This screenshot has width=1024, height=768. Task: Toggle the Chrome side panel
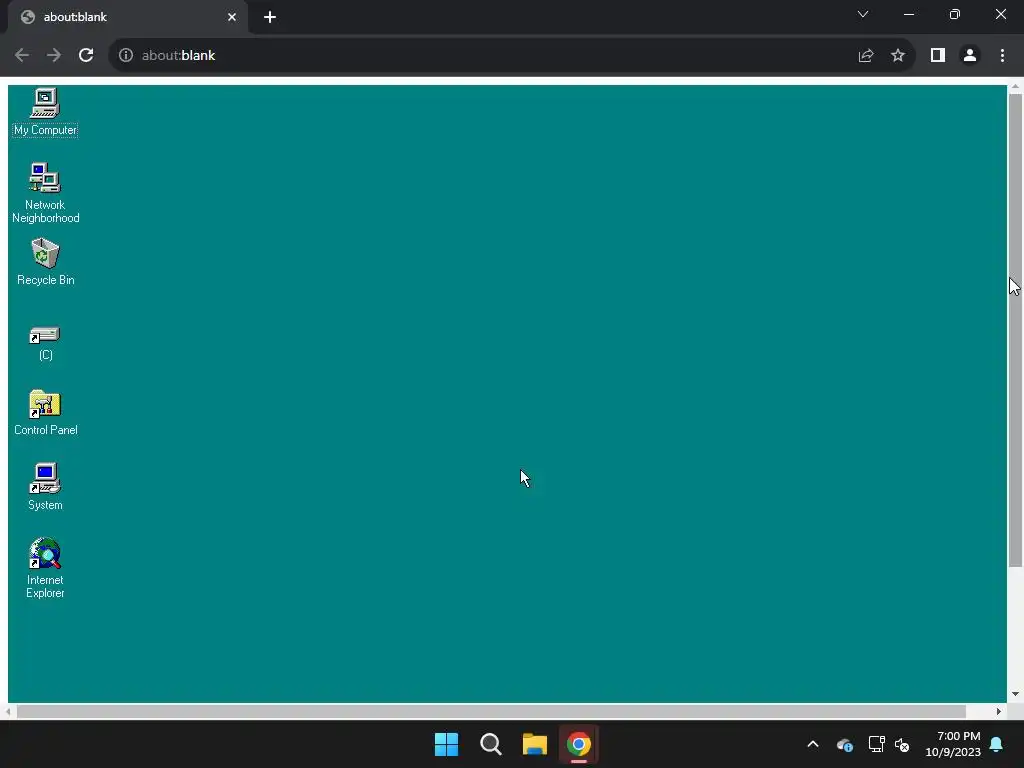coord(938,56)
